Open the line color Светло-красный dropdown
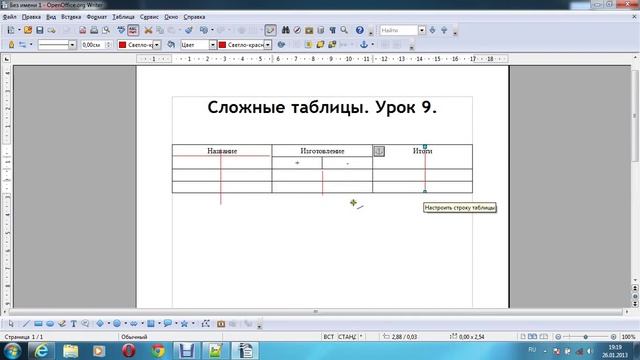Viewport: 640px width, 360px height. click(157, 44)
